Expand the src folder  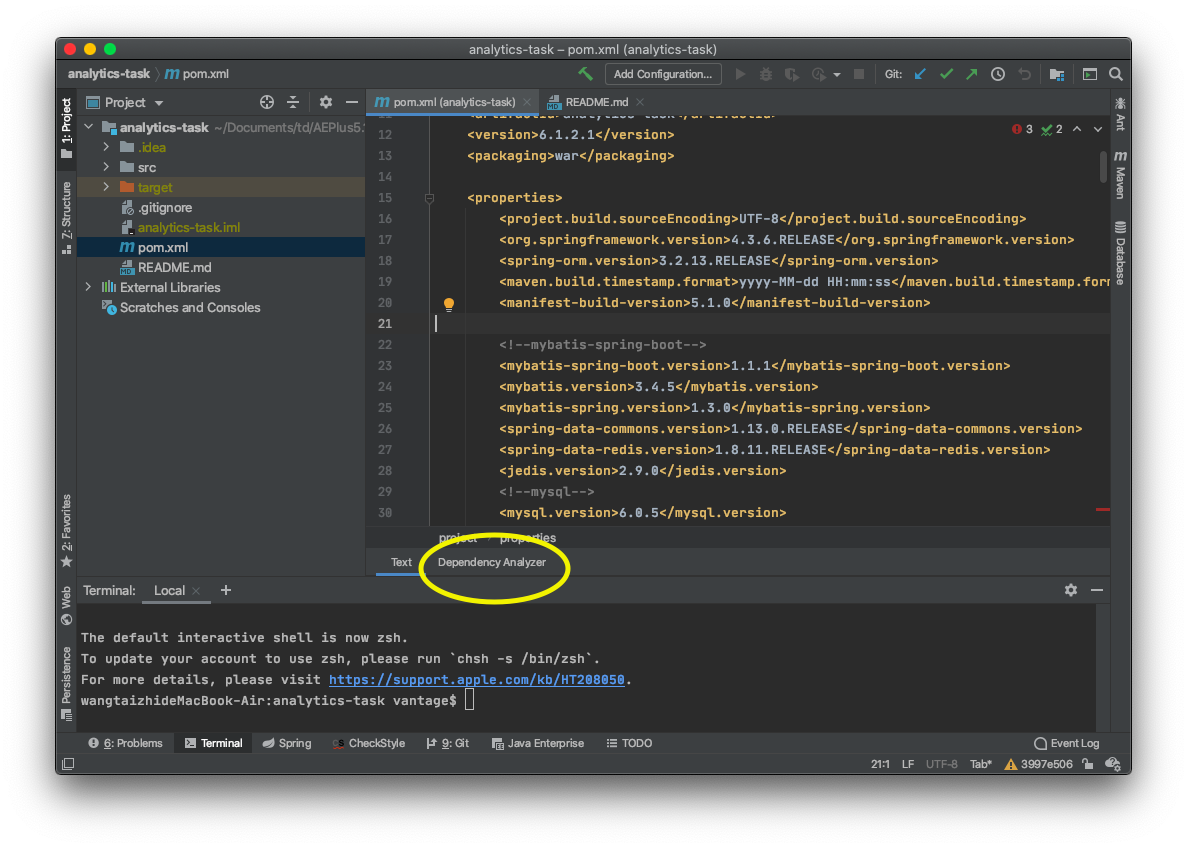[106, 167]
